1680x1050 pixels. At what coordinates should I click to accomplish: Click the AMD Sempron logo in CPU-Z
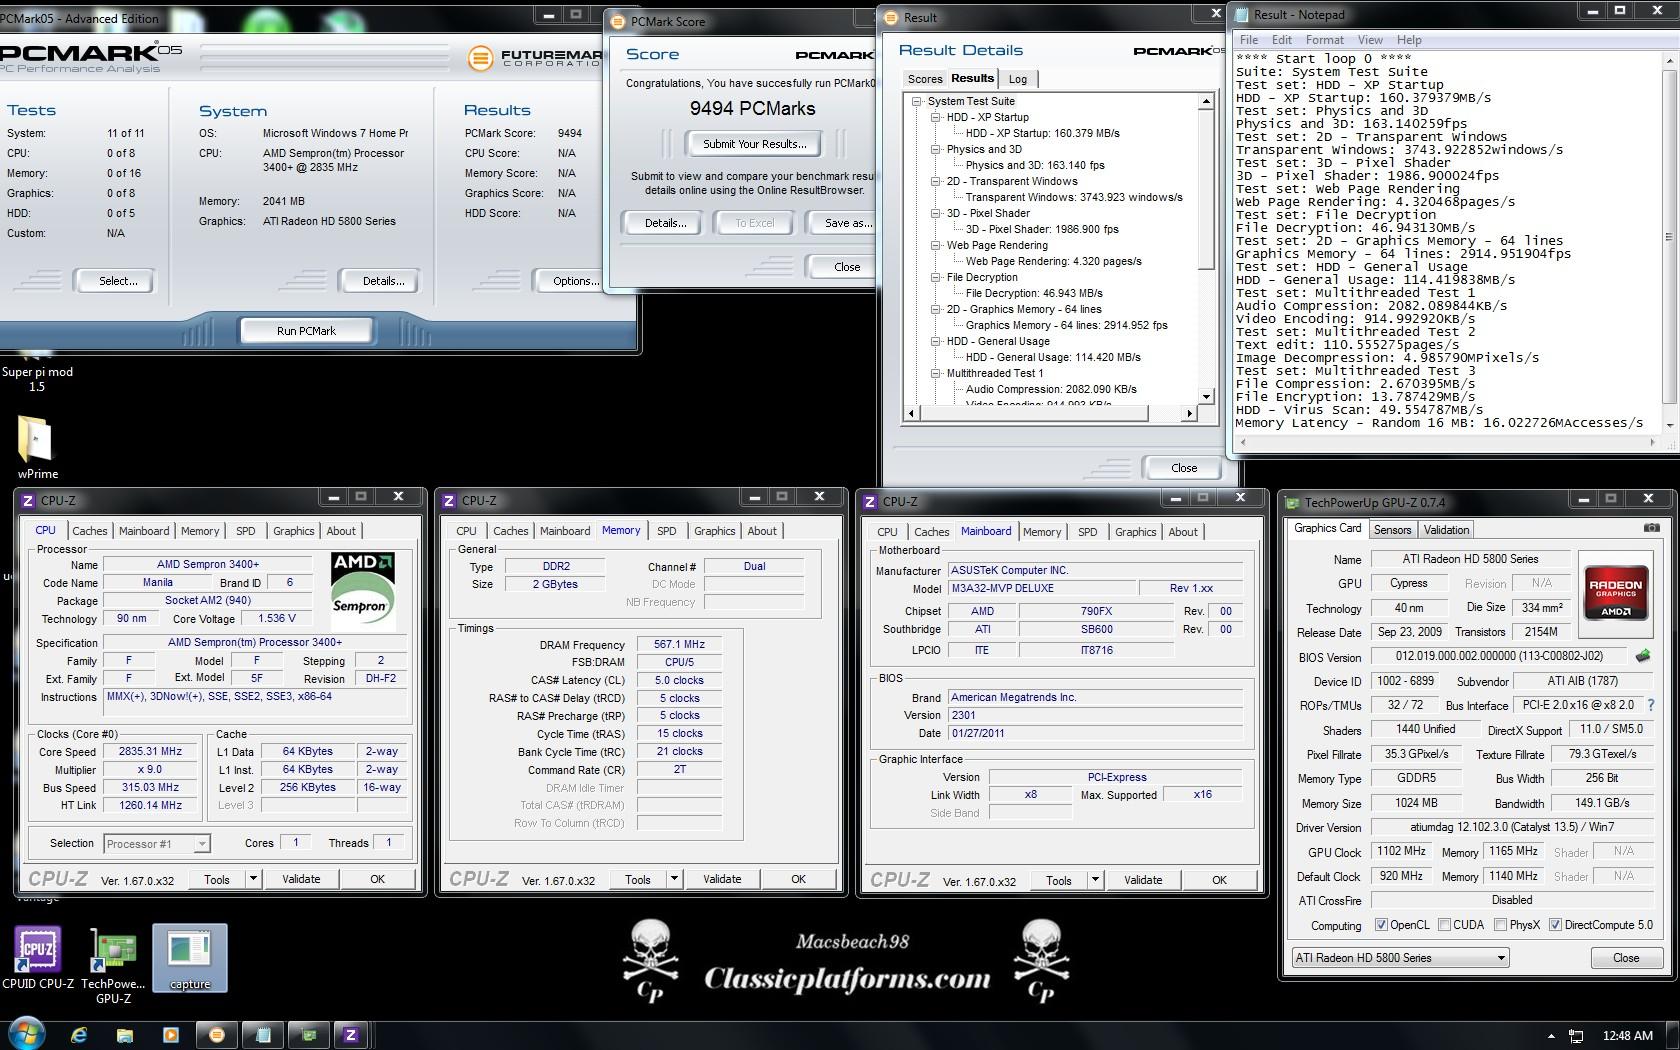[362, 589]
